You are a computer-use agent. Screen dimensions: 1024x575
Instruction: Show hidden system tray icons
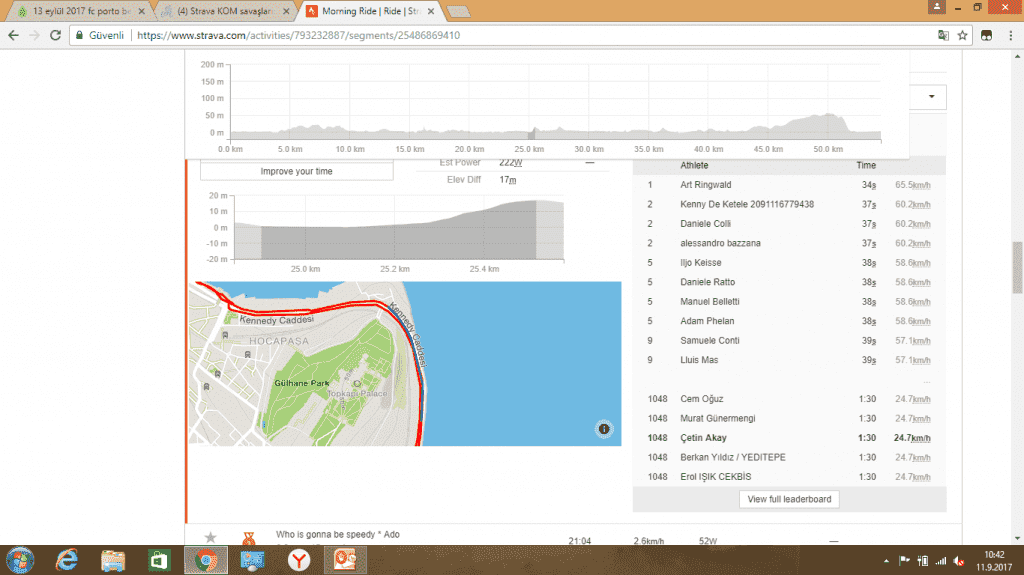click(x=887, y=560)
